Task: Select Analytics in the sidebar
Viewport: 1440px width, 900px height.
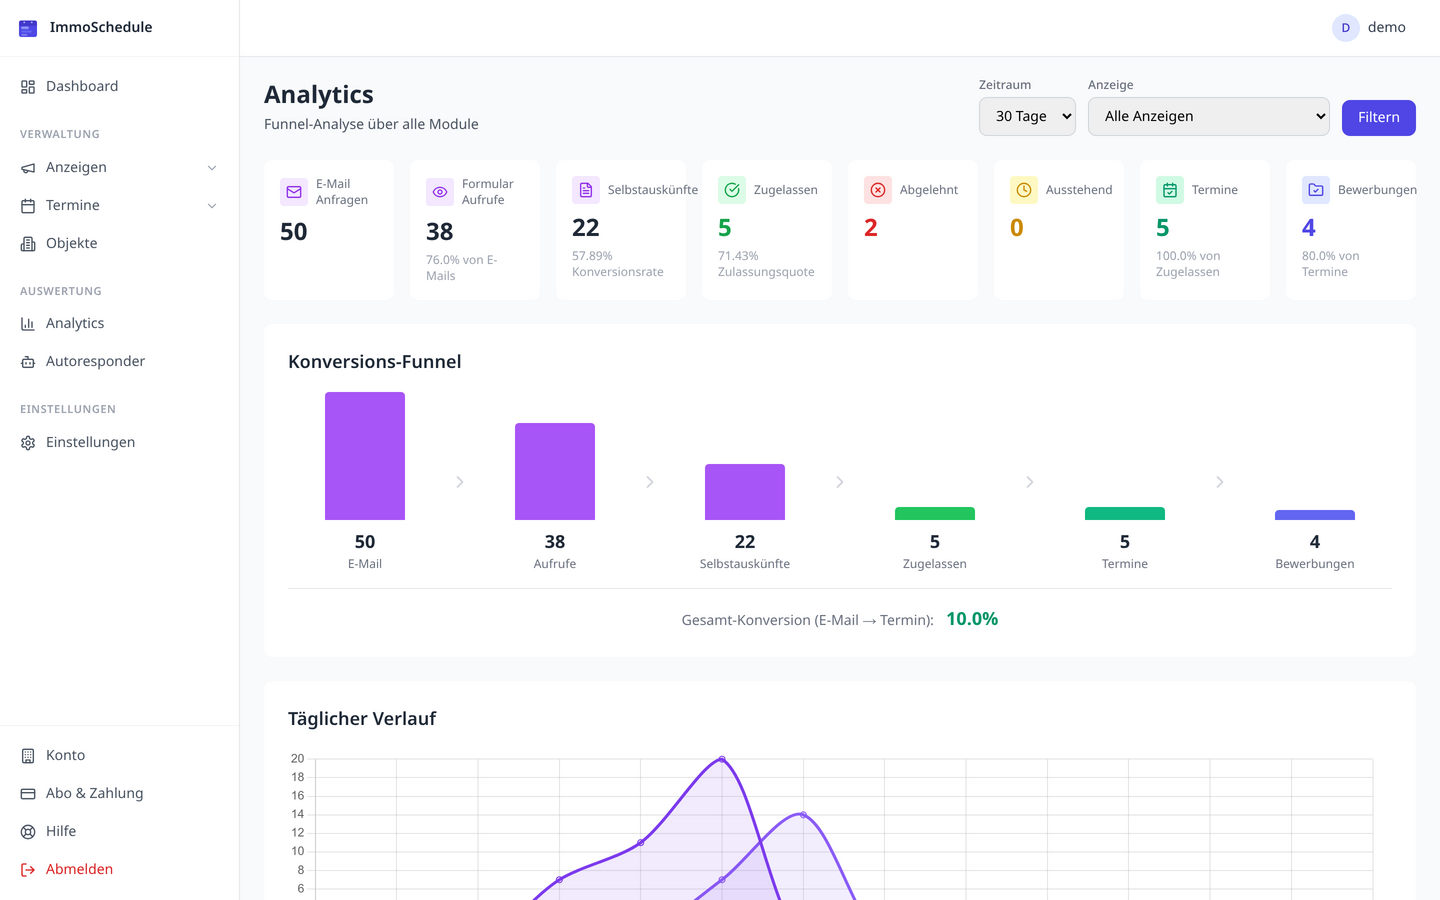Action: coord(74,323)
